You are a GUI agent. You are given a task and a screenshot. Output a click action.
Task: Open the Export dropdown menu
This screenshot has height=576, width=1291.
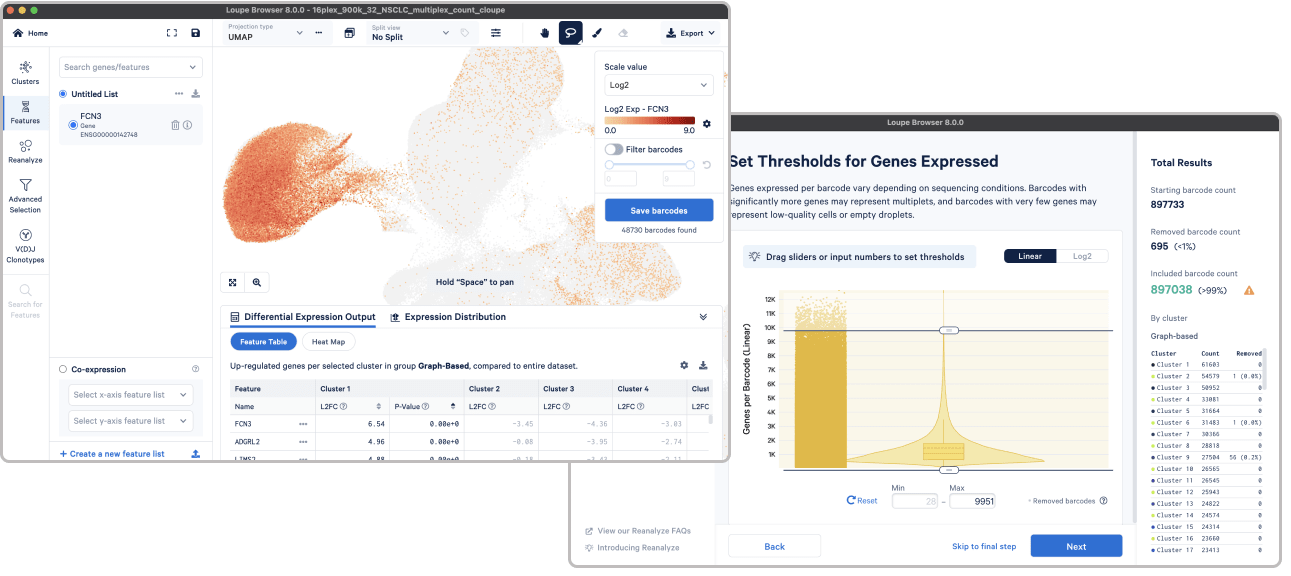691,33
